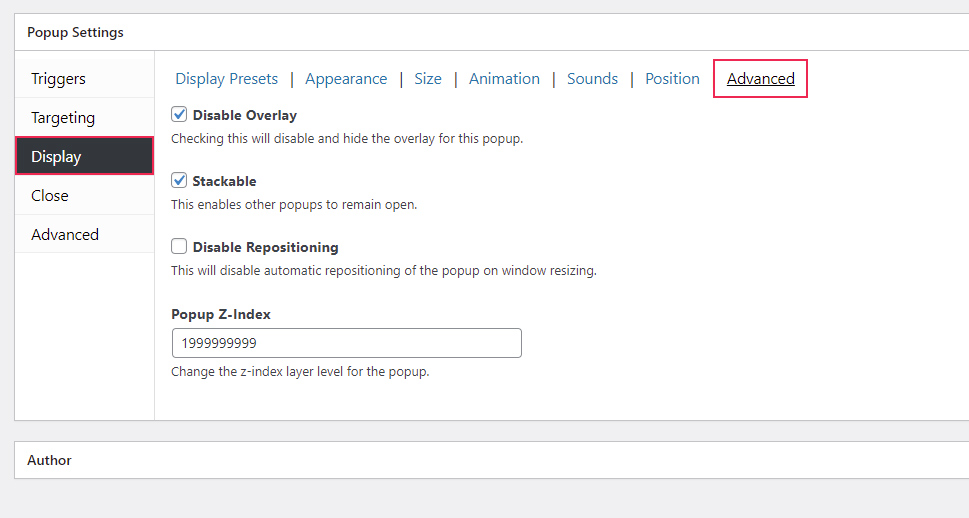Image resolution: width=969 pixels, height=518 pixels.
Task: Open the Sounds sub-tab
Action: (x=593, y=79)
